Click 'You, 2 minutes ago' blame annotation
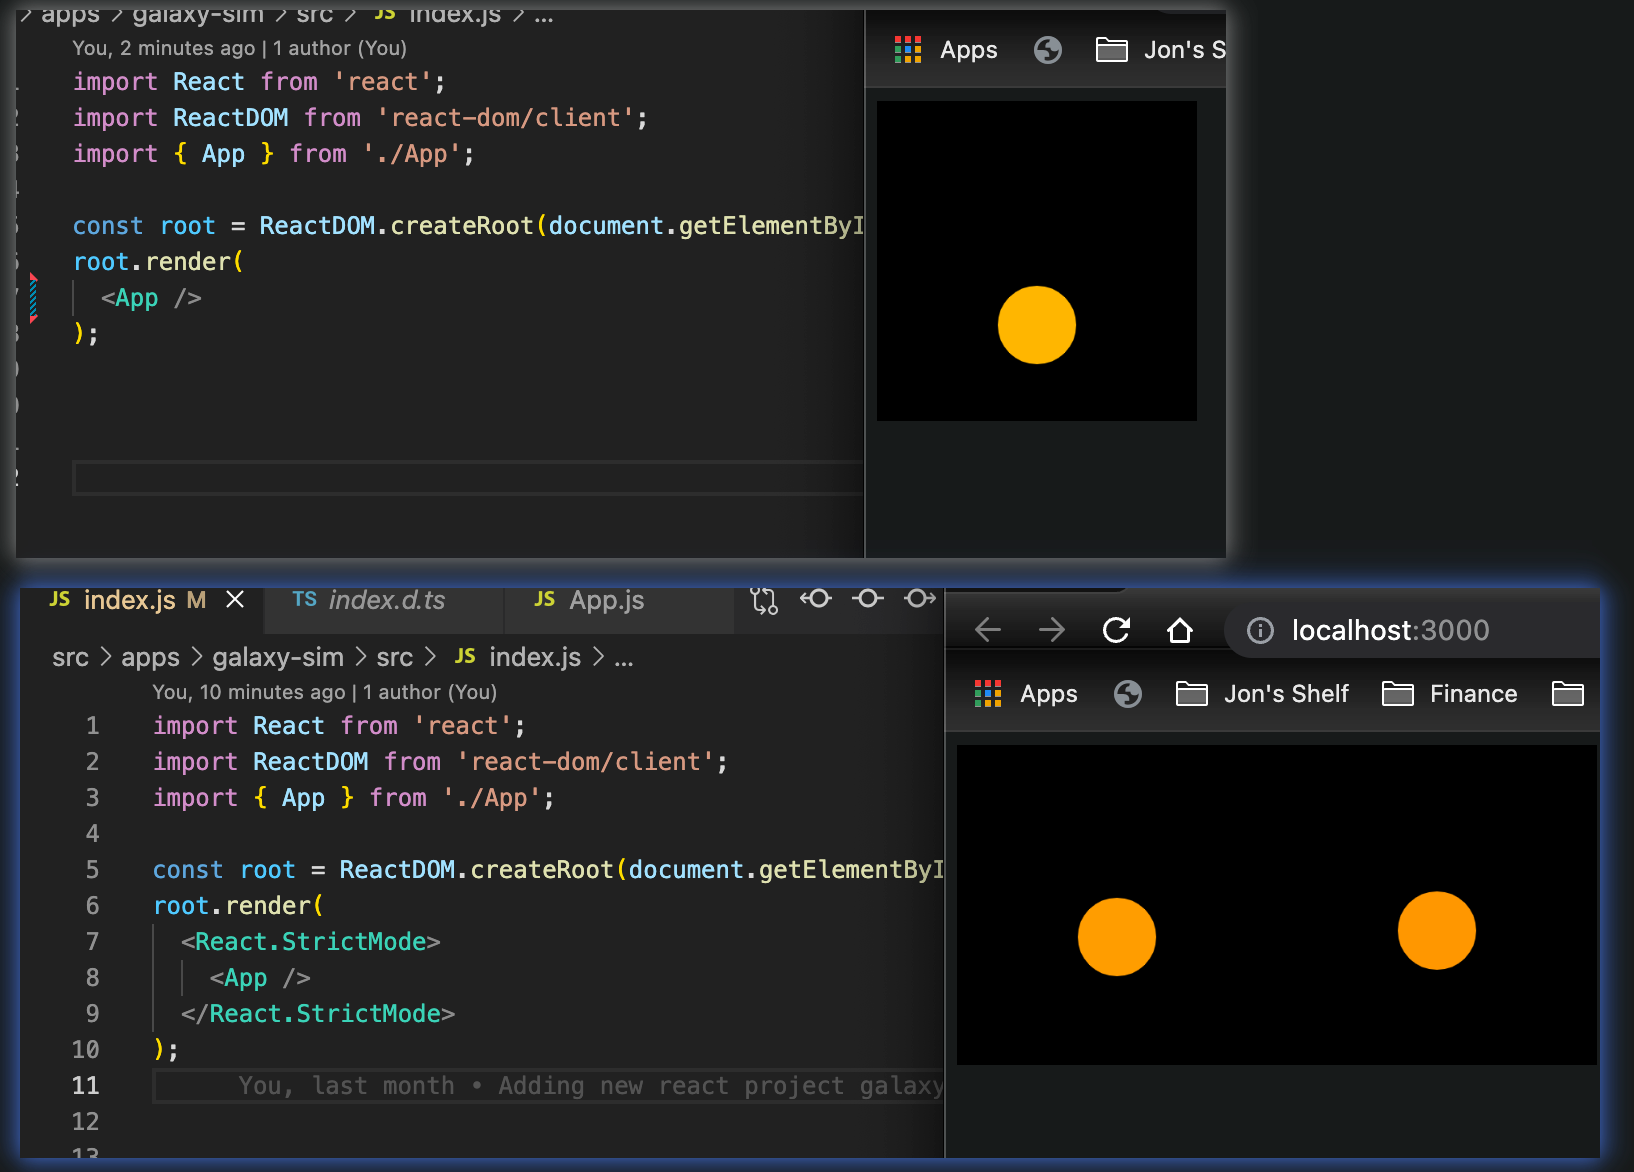This screenshot has width=1634, height=1172. tap(239, 48)
